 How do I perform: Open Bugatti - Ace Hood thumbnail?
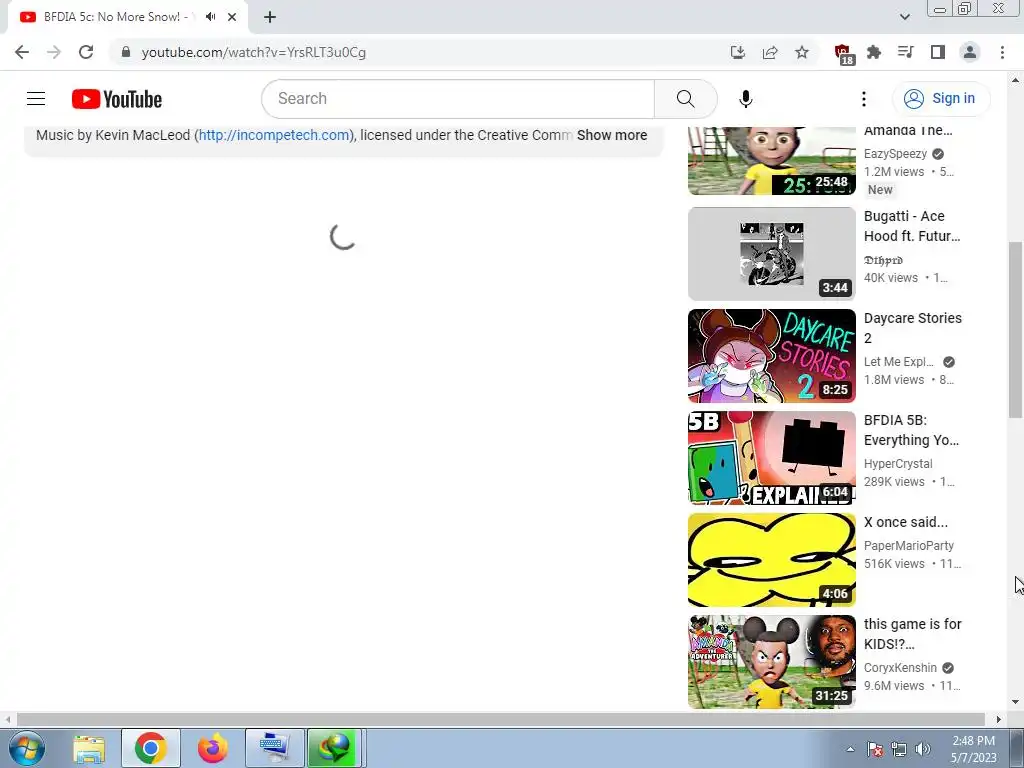(771, 253)
